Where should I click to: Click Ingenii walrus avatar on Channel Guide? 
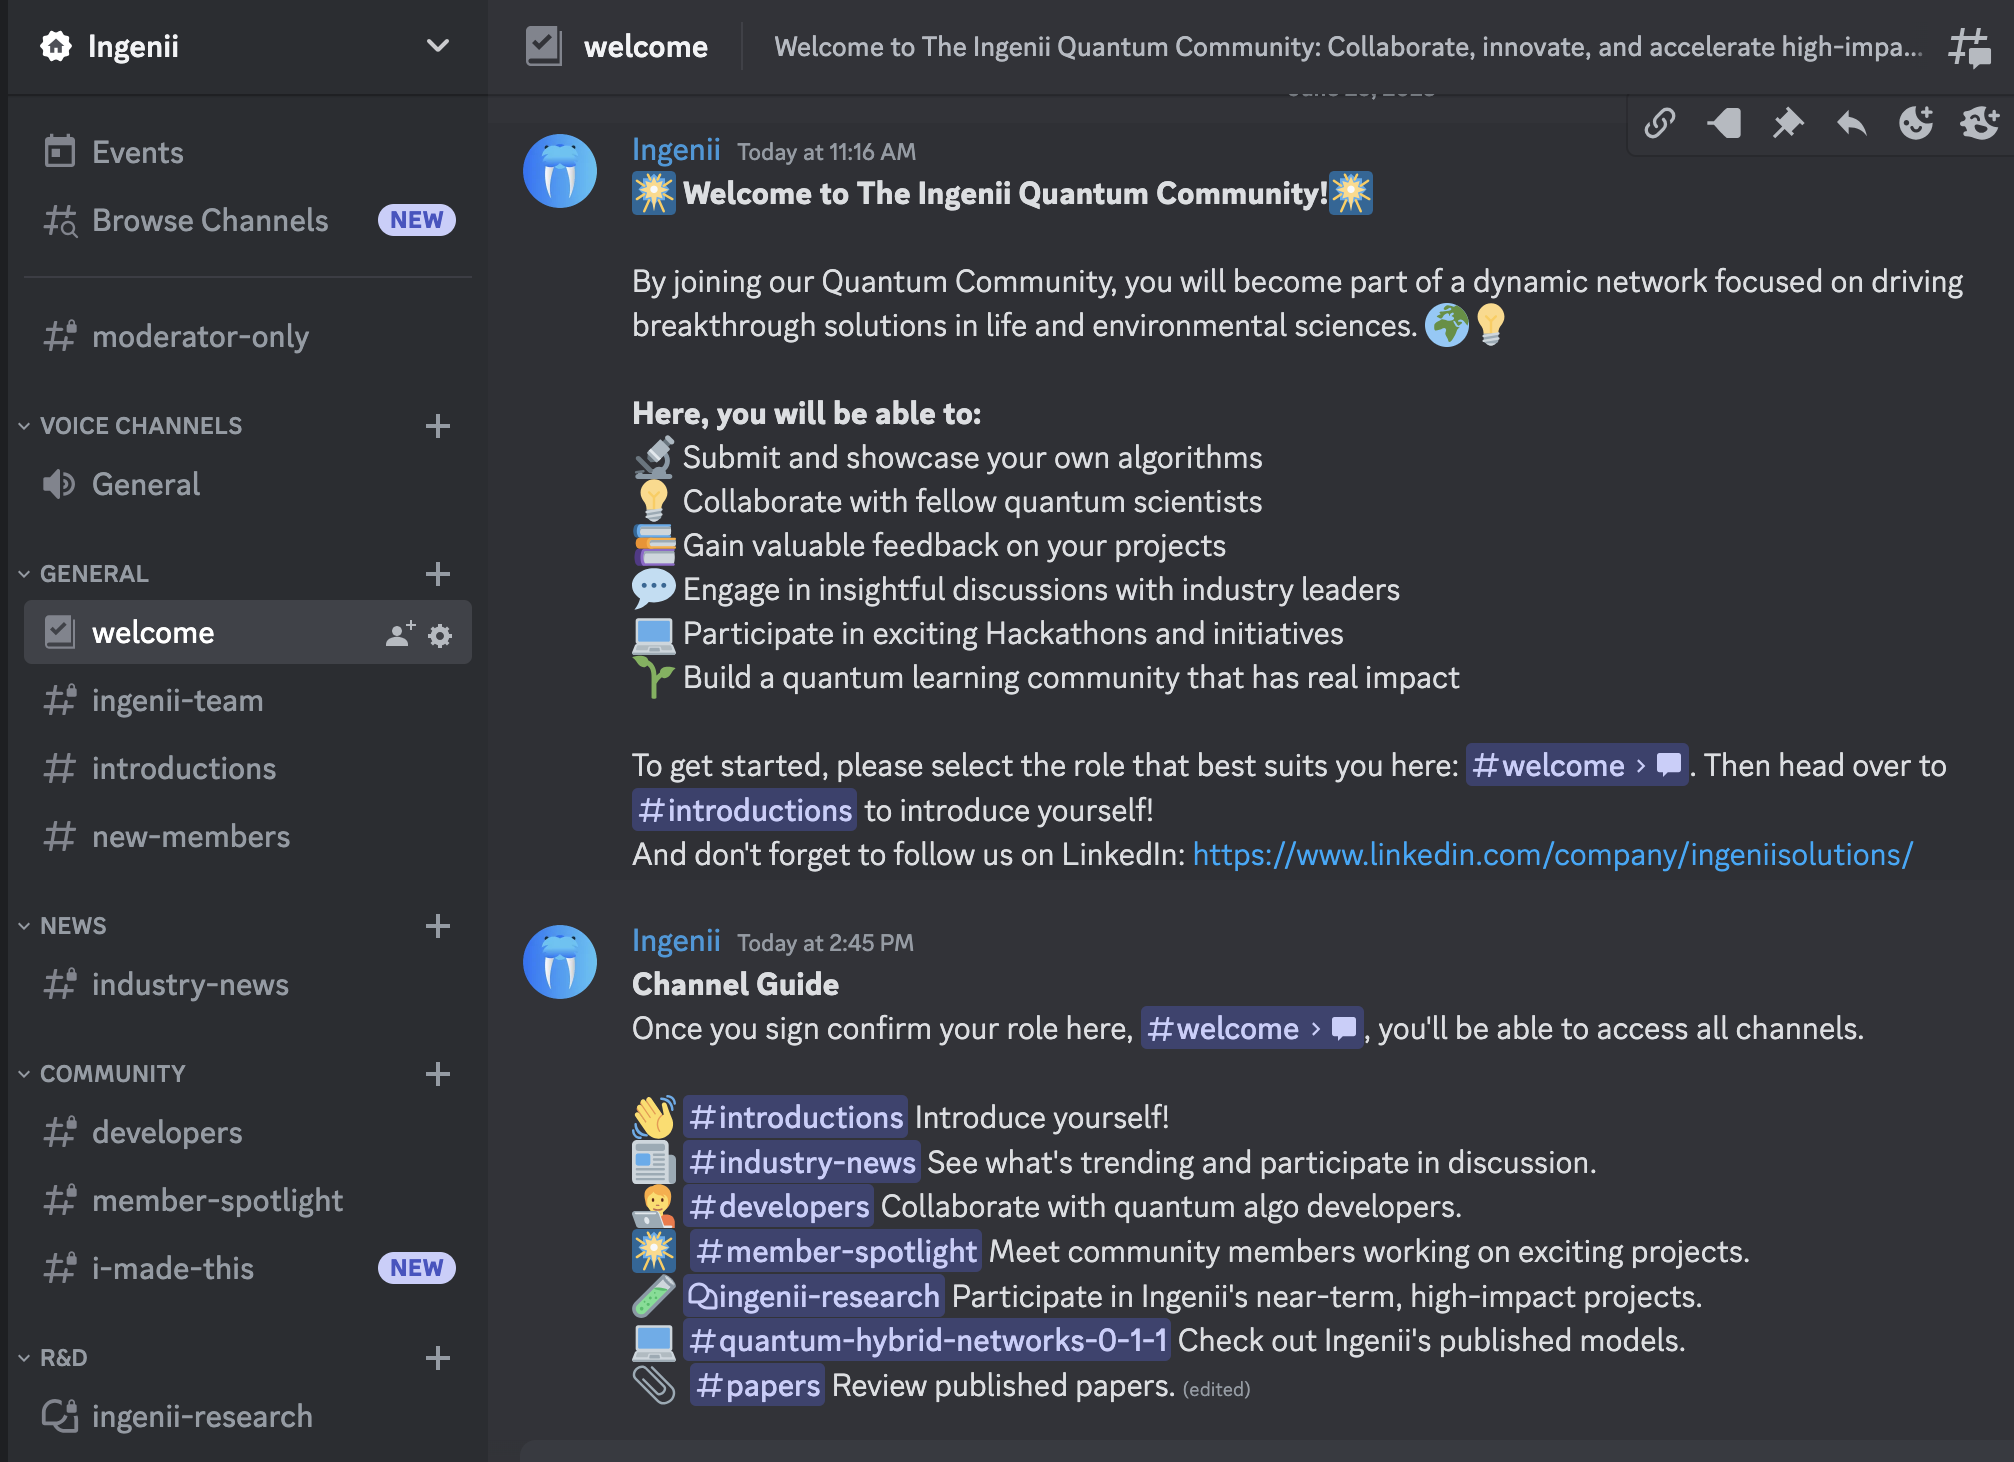(560, 962)
